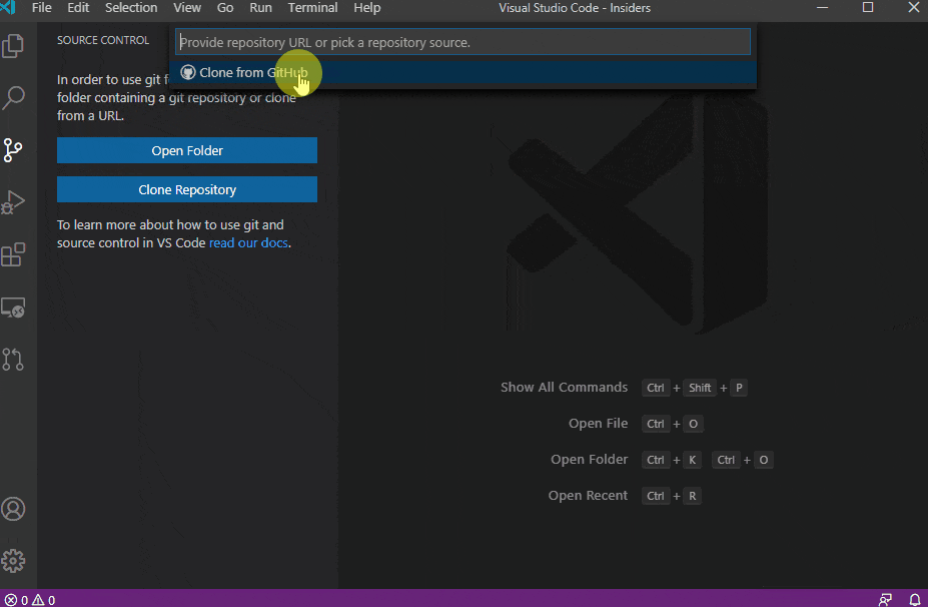Image resolution: width=928 pixels, height=607 pixels.
Task: Open the Accounts menu icon
Action: (x=13, y=509)
